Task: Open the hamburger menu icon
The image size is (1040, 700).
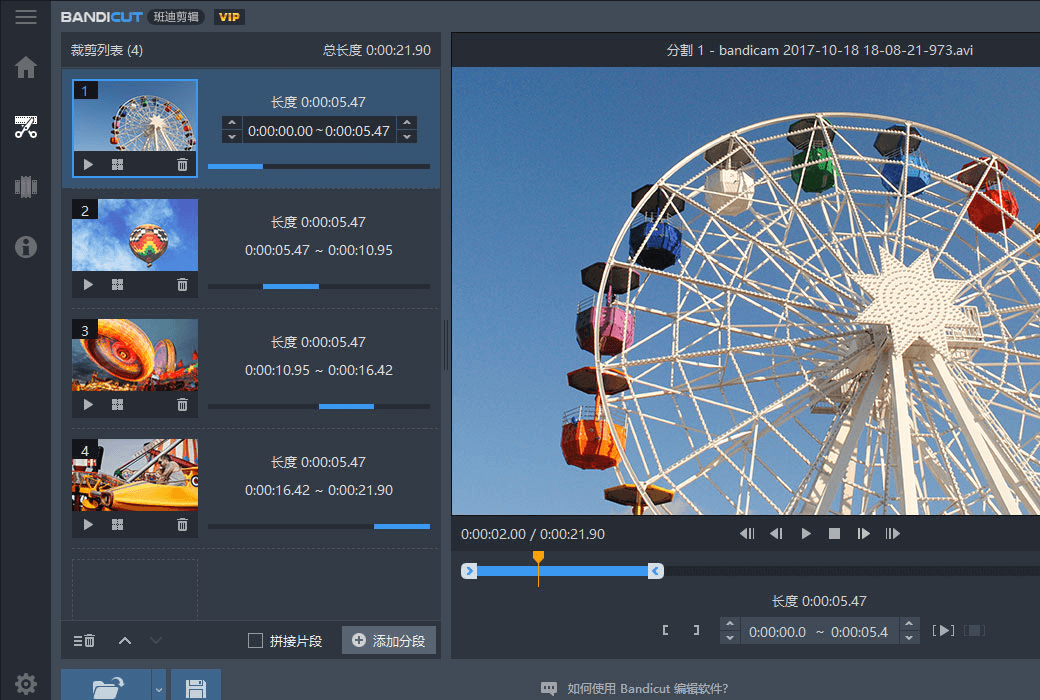Action: (26, 17)
